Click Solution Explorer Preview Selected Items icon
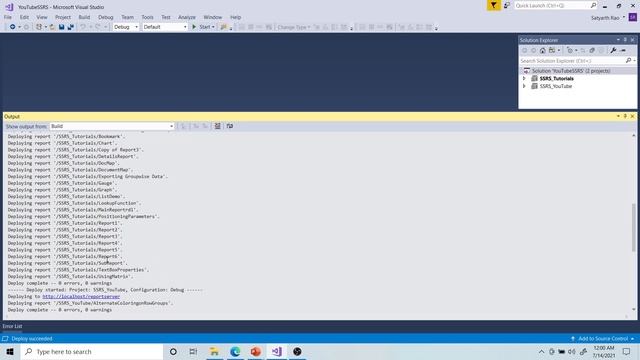The height and width of the screenshot is (360, 640). coord(623,50)
